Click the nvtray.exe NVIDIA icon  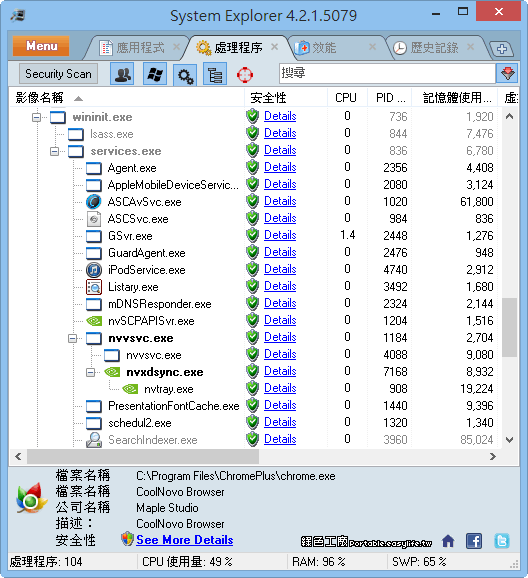(x=130, y=389)
